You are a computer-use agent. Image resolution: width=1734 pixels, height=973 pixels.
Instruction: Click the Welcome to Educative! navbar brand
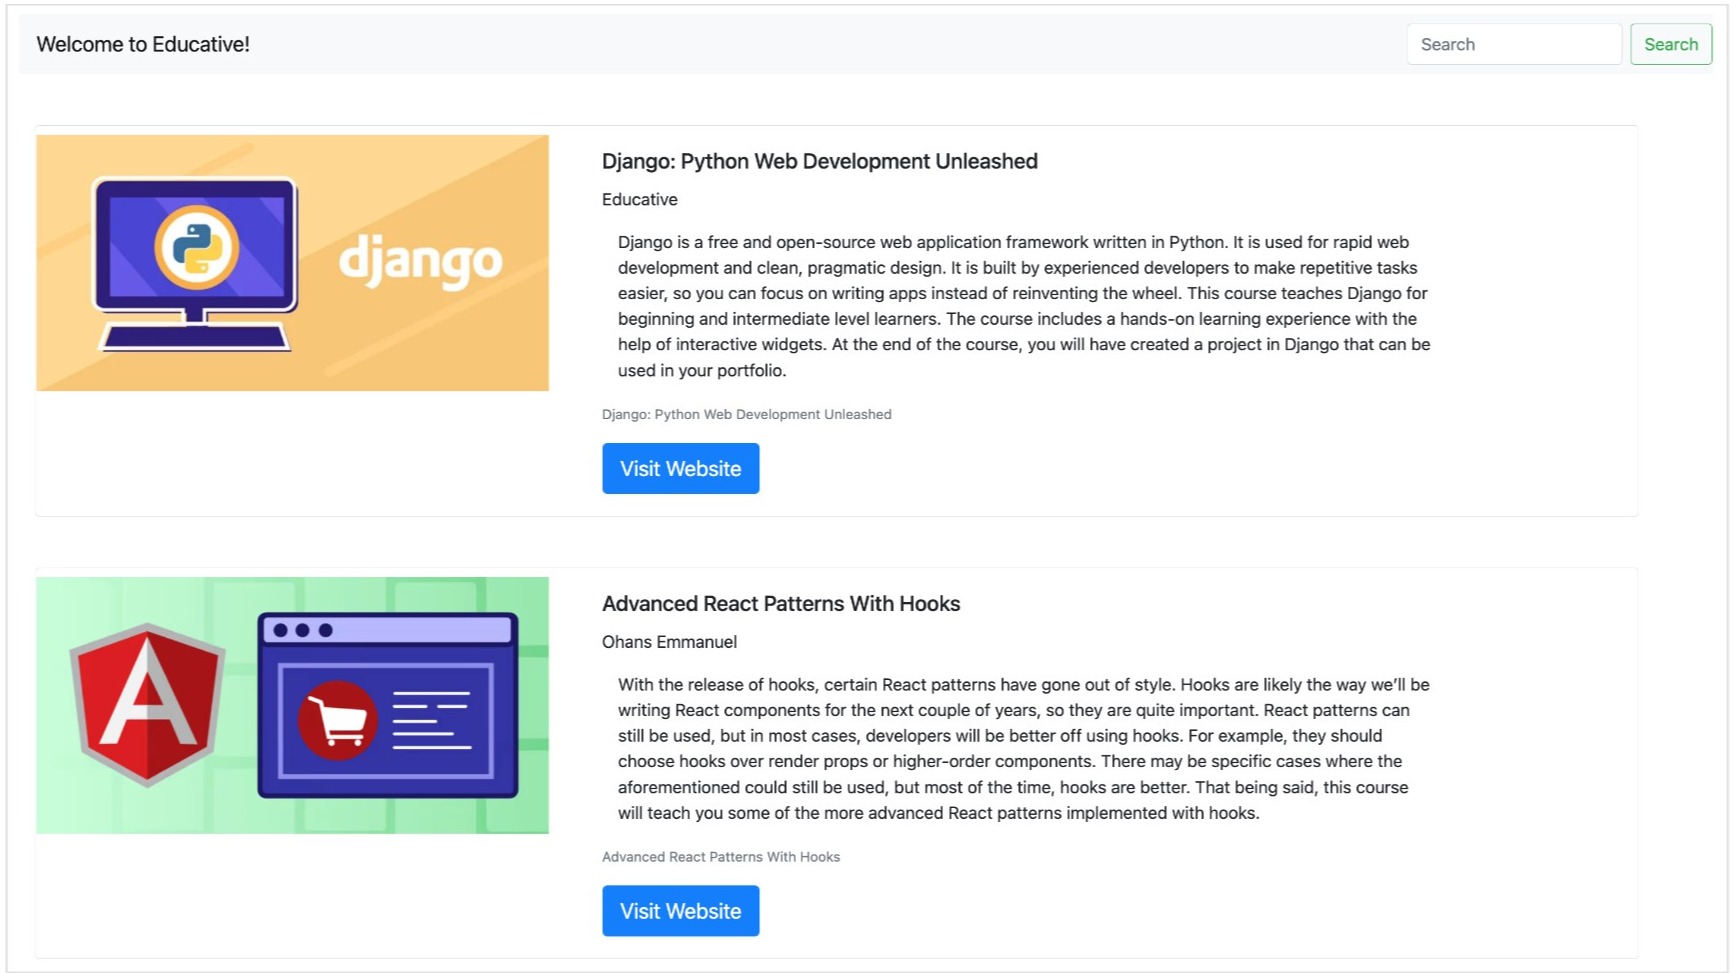pyautogui.click(x=143, y=44)
